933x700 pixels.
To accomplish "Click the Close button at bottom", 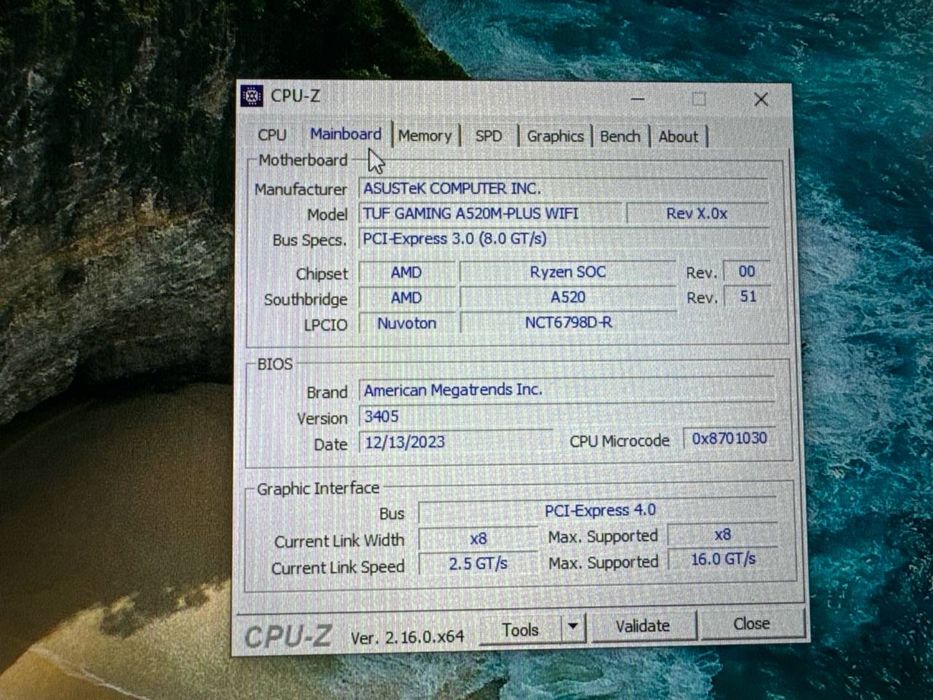I will (752, 623).
